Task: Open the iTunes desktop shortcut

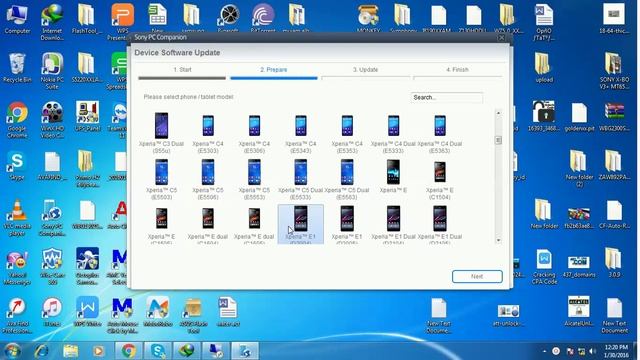Action: (52, 312)
